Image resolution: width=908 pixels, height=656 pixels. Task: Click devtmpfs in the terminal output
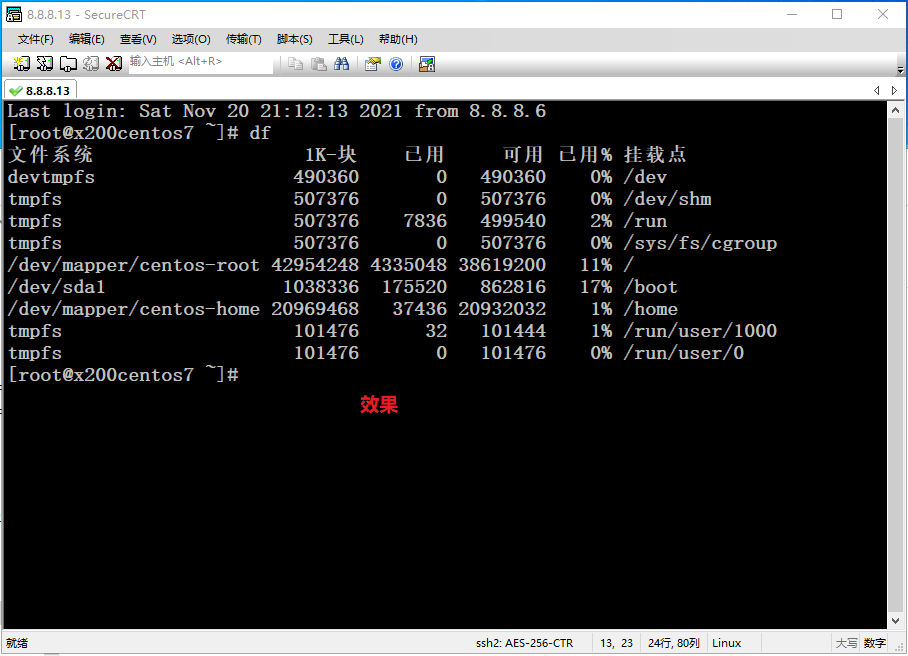[52, 177]
